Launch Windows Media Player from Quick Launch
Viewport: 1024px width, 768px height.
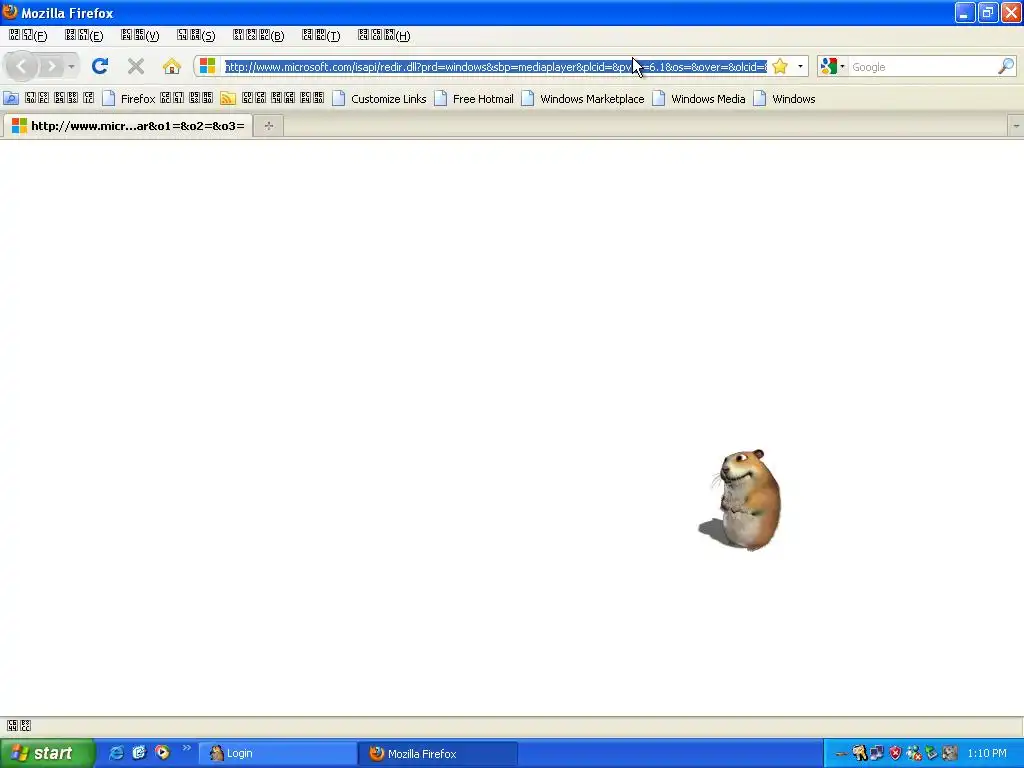162,753
